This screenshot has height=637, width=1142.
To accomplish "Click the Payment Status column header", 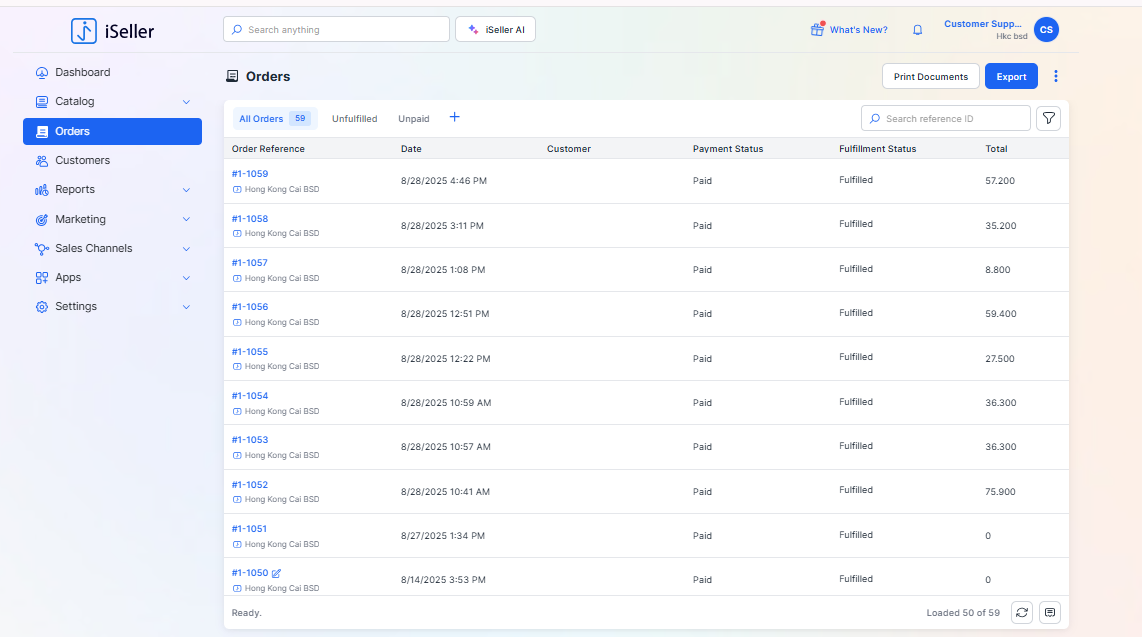I will [x=728, y=149].
